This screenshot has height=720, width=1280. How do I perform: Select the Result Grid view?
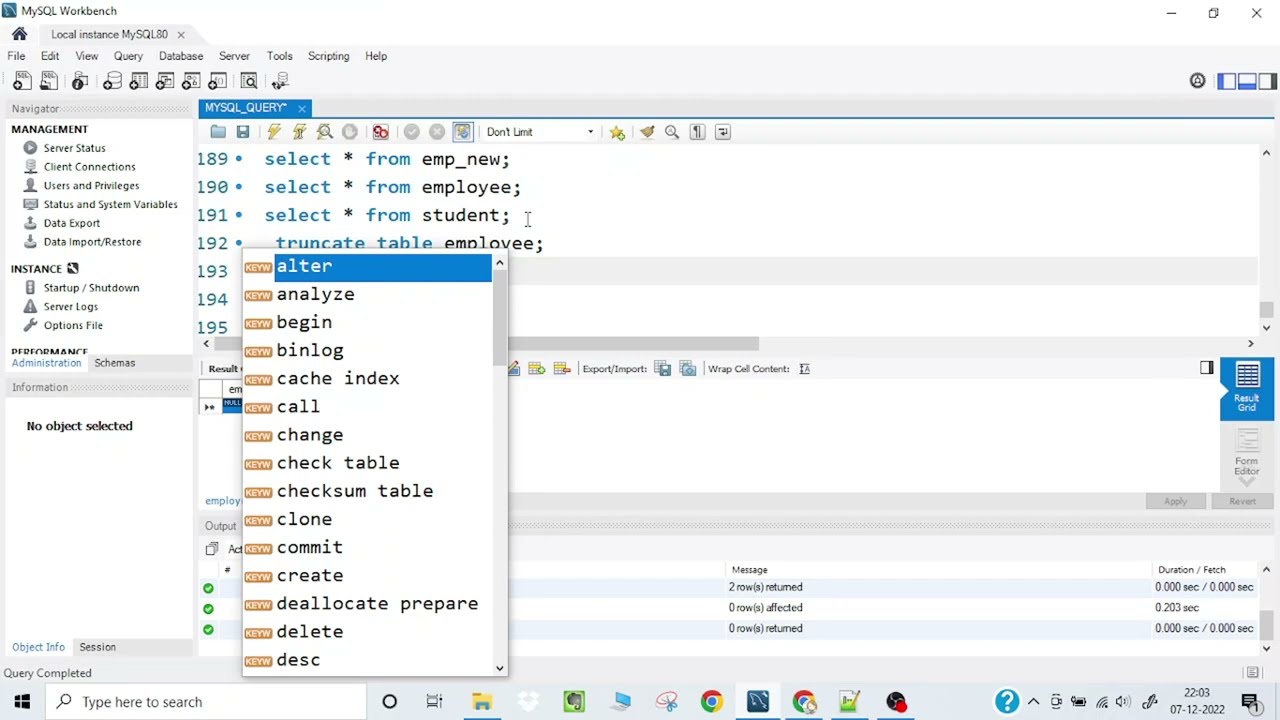click(1247, 389)
